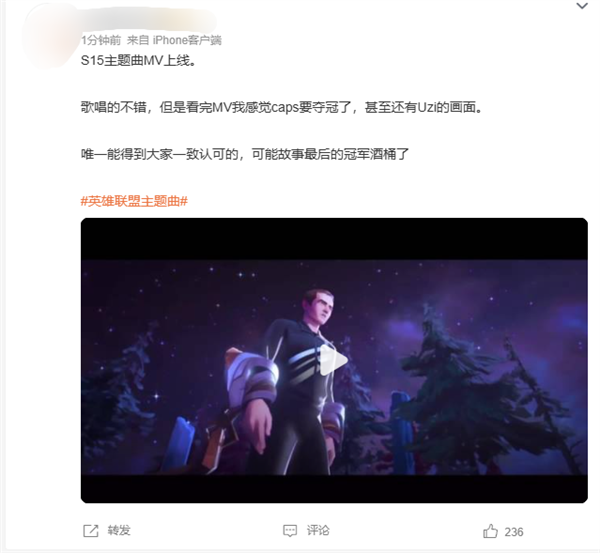Play the MV video
This screenshot has width=600, height=553.
click(334, 361)
